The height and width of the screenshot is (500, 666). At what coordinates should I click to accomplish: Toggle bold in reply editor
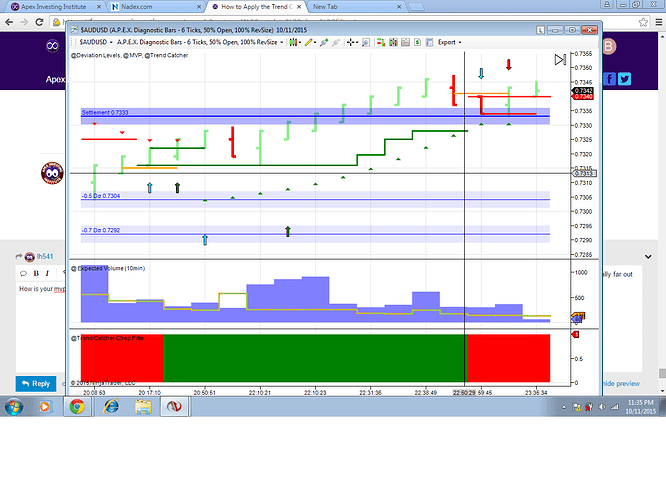(x=36, y=274)
